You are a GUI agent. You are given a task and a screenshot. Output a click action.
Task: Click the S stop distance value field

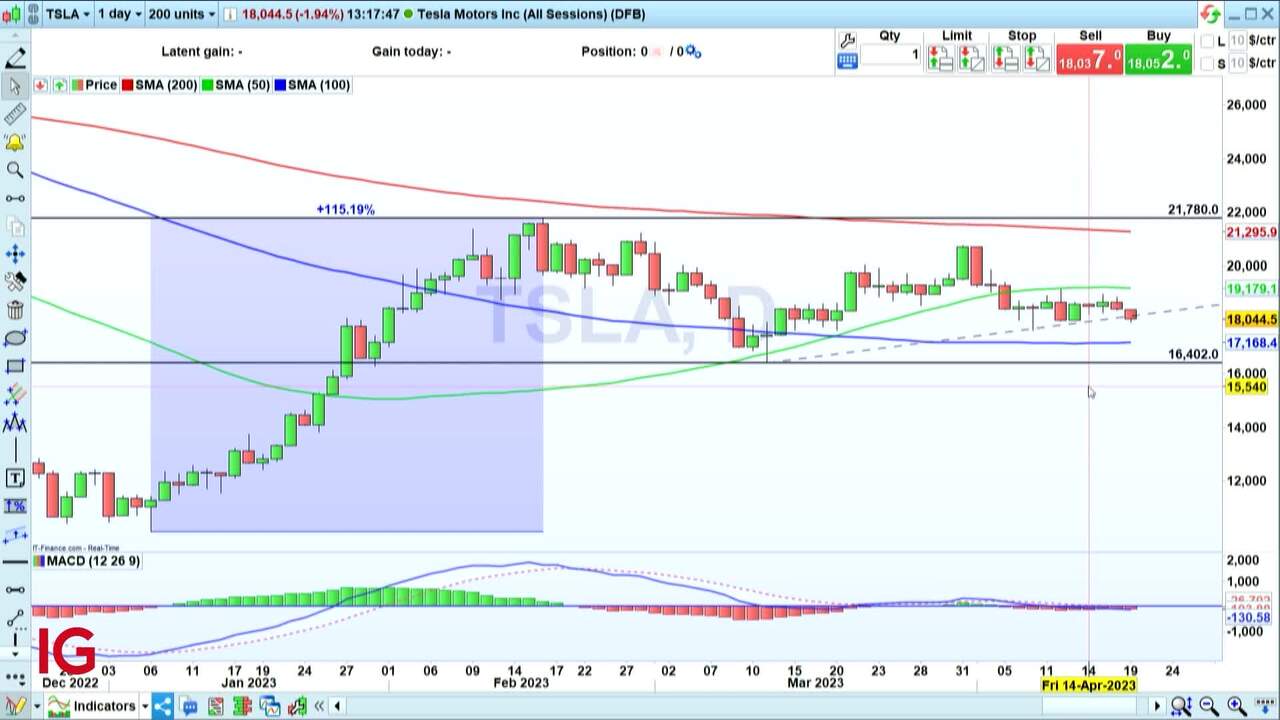pyautogui.click(x=1237, y=63)
